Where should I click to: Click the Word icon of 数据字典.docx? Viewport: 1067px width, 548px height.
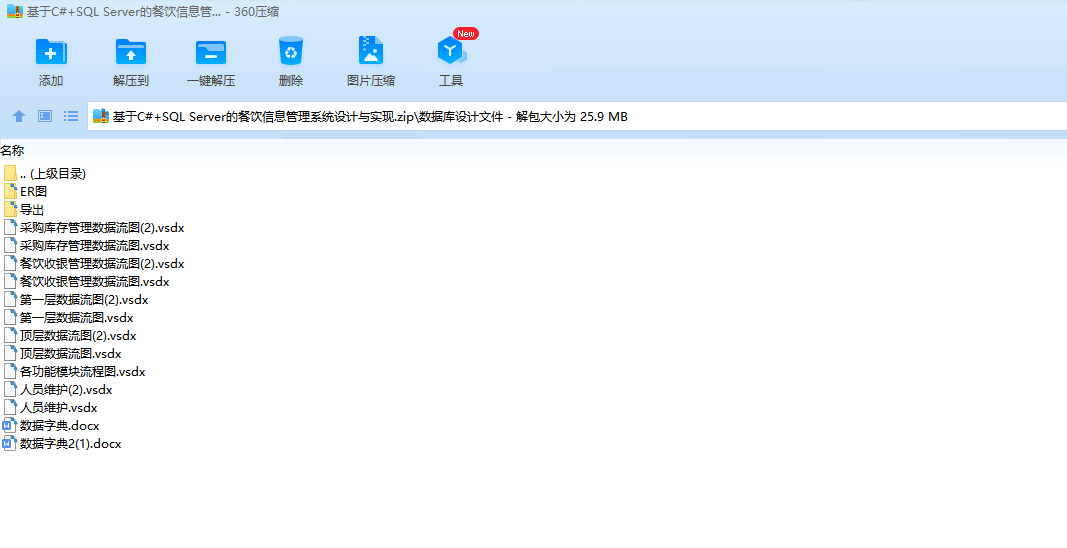click(x=9, y=426)
